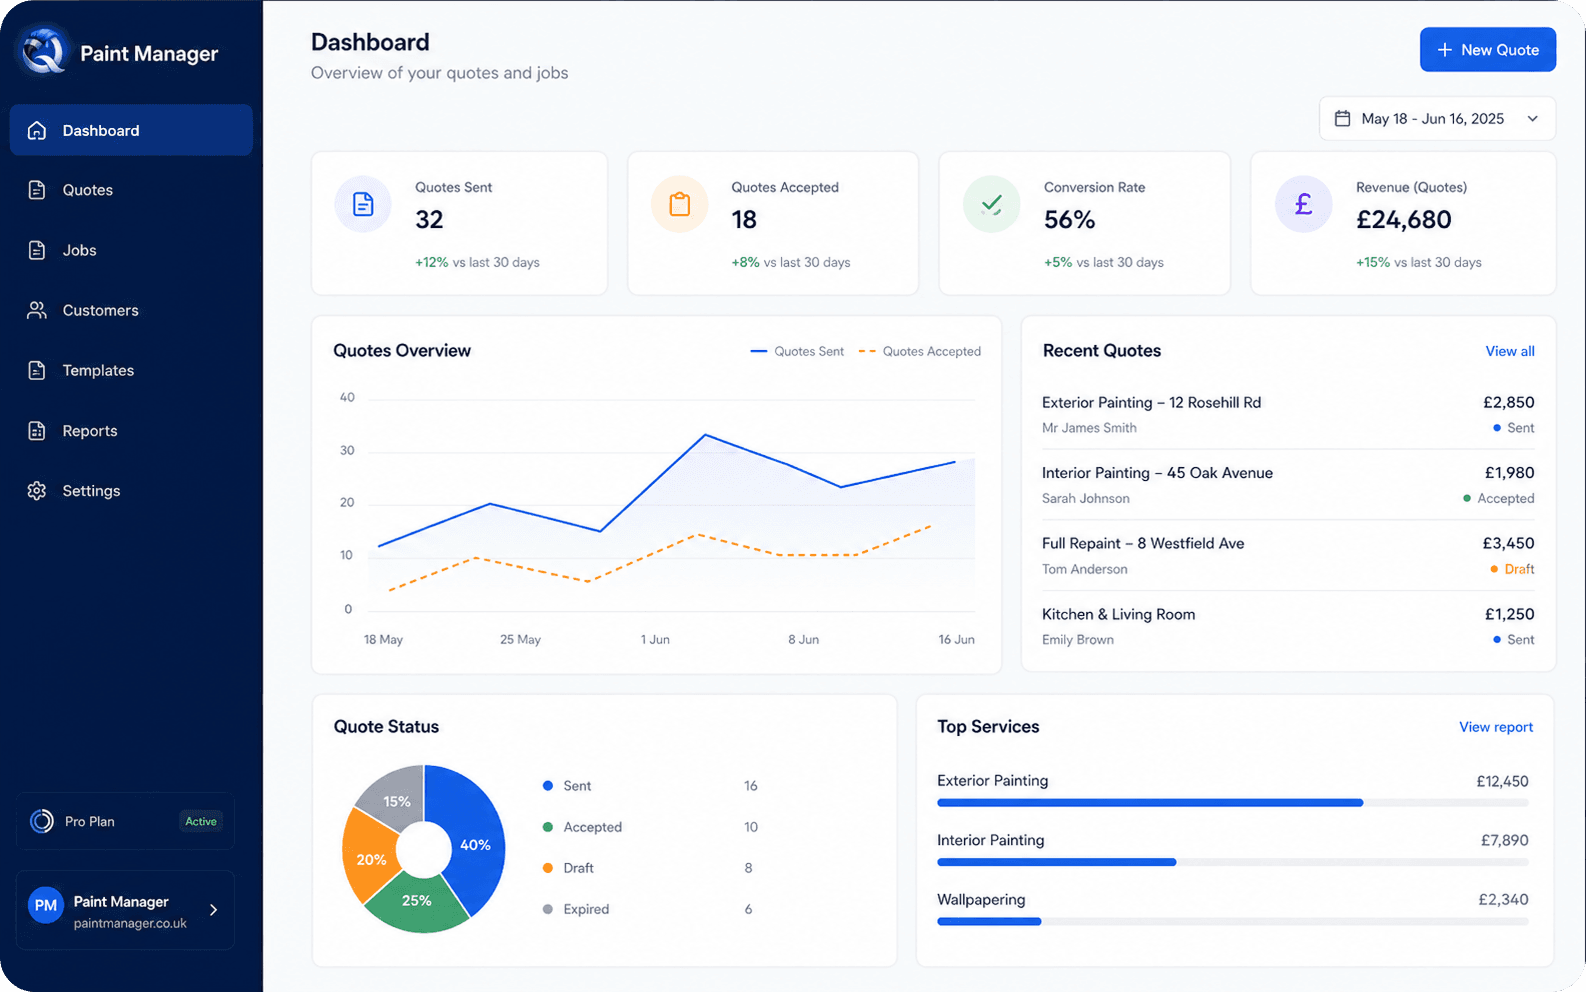Open Exterior Painting – 12 Rosehill Rd quote
This screenshot has height=992, width=1586.
[x=1288, y=414]
